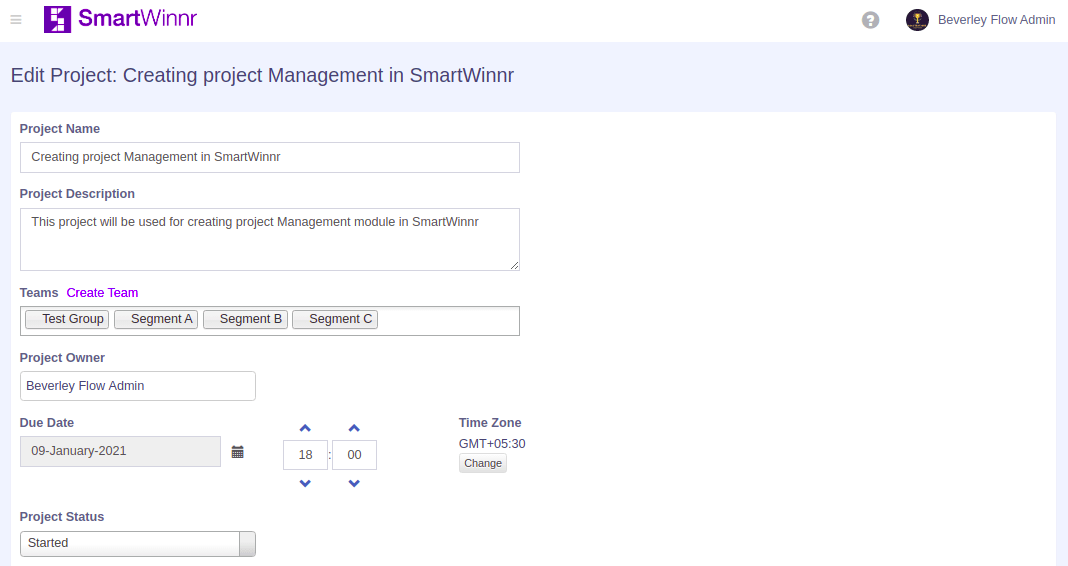Open the help question mark icon
This screenshot has width=1068, height=566.
[870, 20]
